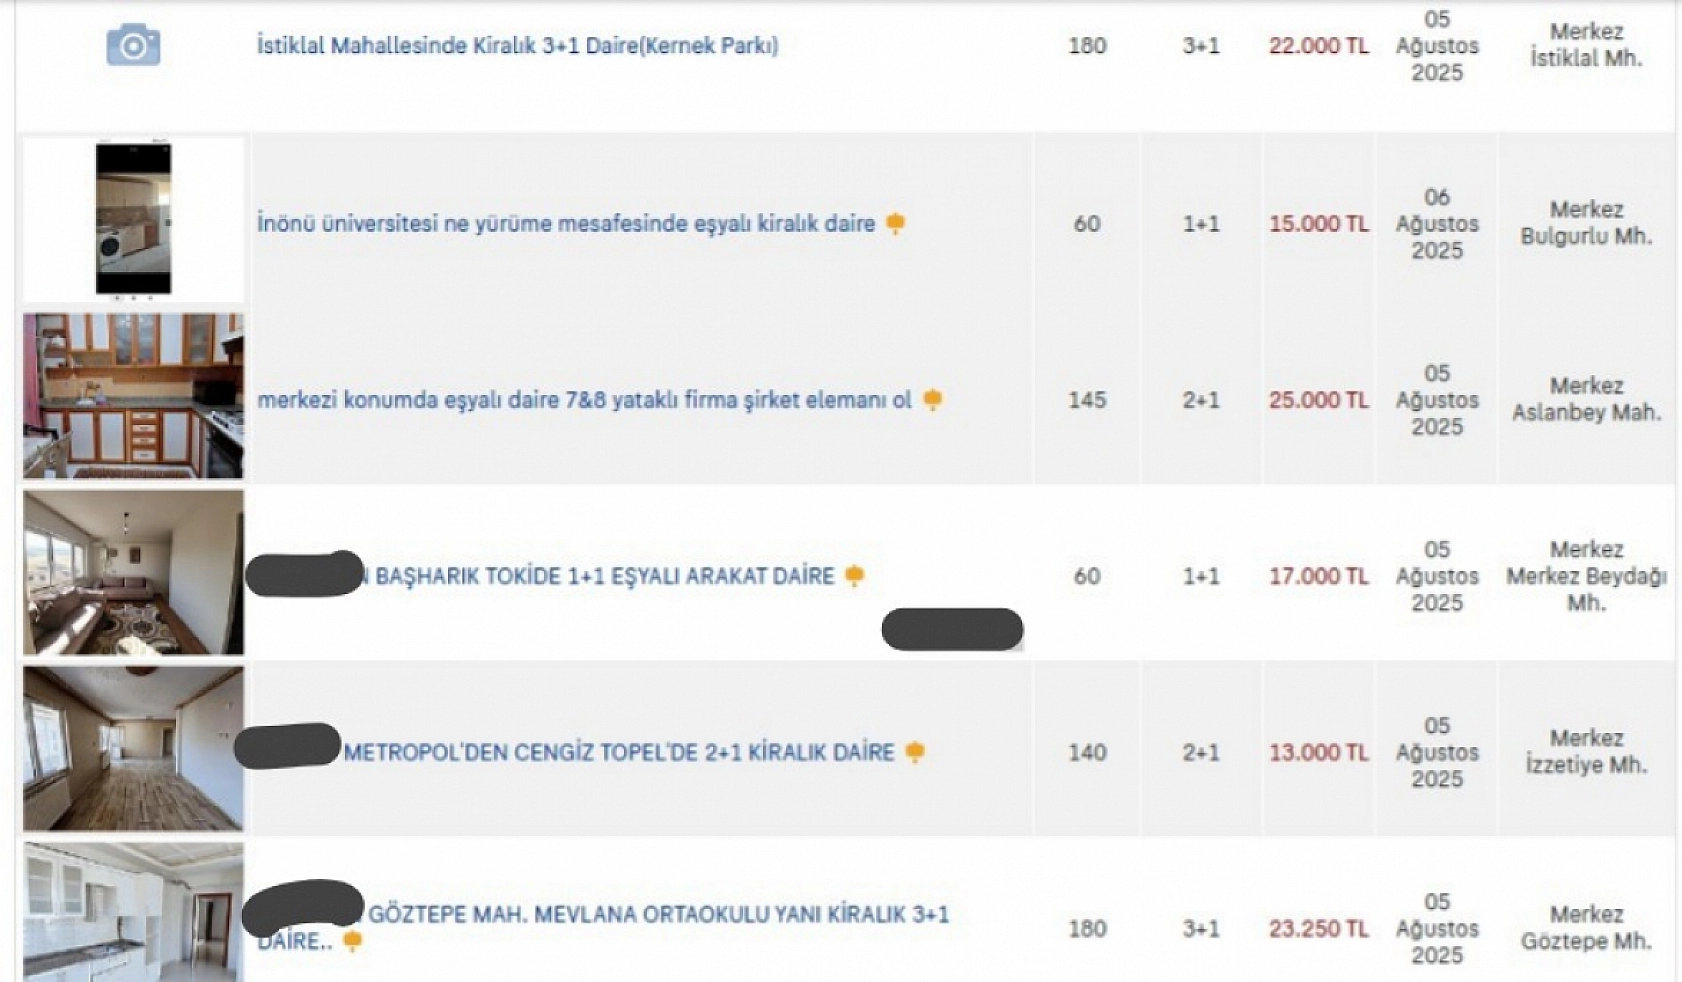Open İstiklal Mahallesinde Kiralık 3+1 Daire listing
The image size is (1682, 982).
[x=517, y=45]
